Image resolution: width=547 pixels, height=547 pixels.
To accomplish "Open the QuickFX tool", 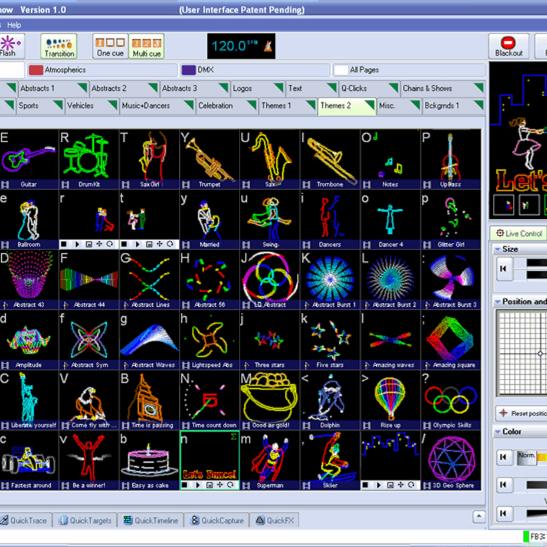I will (x=275, y=520).
